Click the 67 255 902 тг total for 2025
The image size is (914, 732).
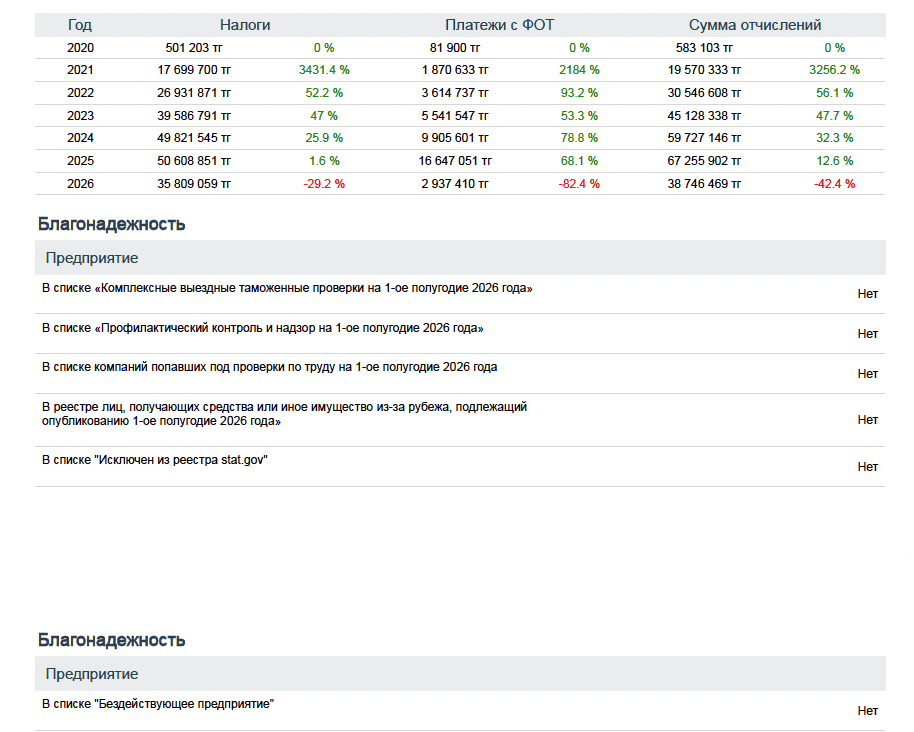click(704, 161)
